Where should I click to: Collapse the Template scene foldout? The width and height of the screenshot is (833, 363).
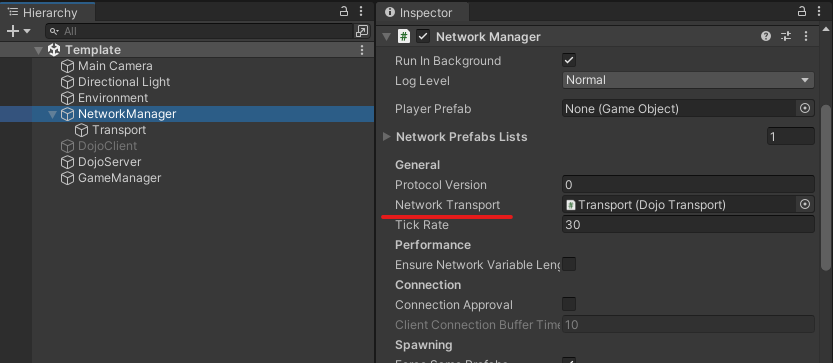pos(38,50)
